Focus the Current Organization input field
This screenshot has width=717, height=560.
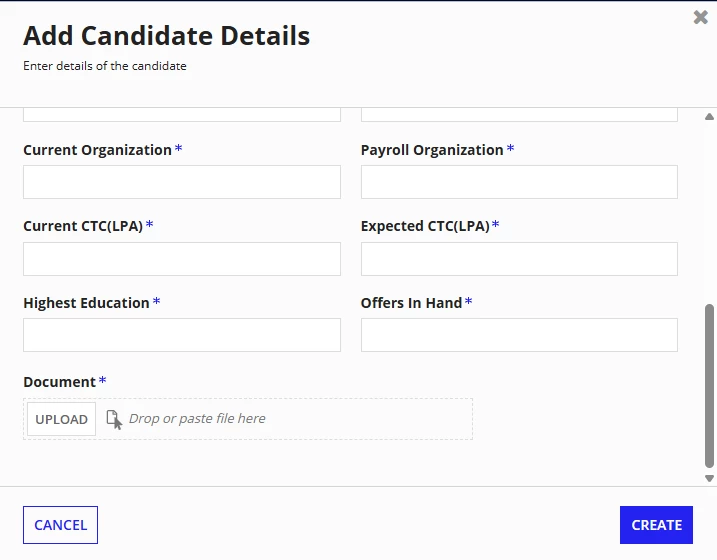[182, 182]
